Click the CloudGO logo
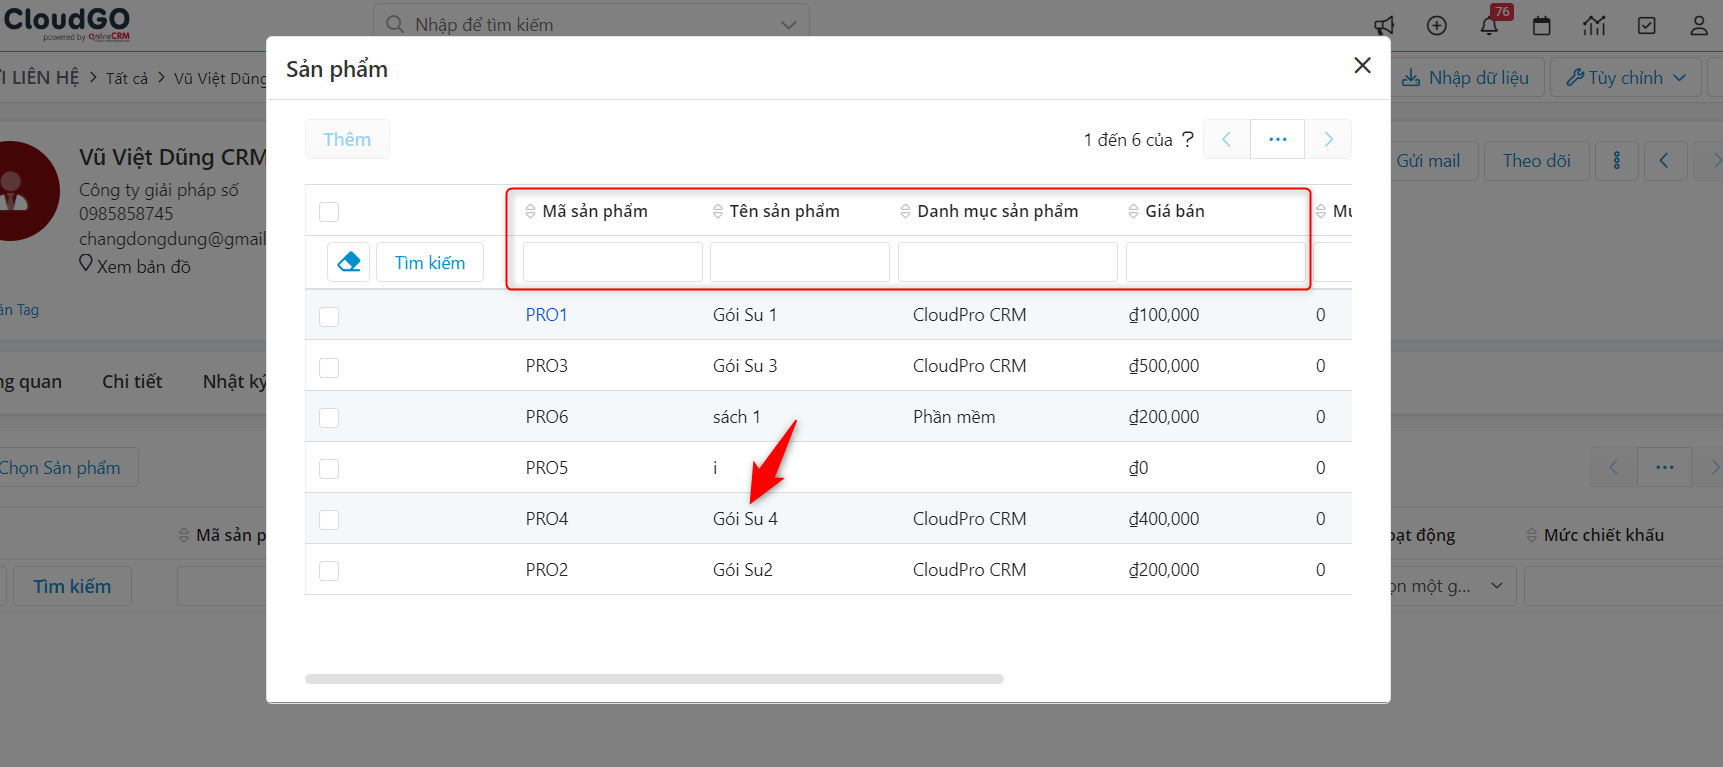Image resolution: width=1723 pixels, height=767 pixels. [67, 23]
